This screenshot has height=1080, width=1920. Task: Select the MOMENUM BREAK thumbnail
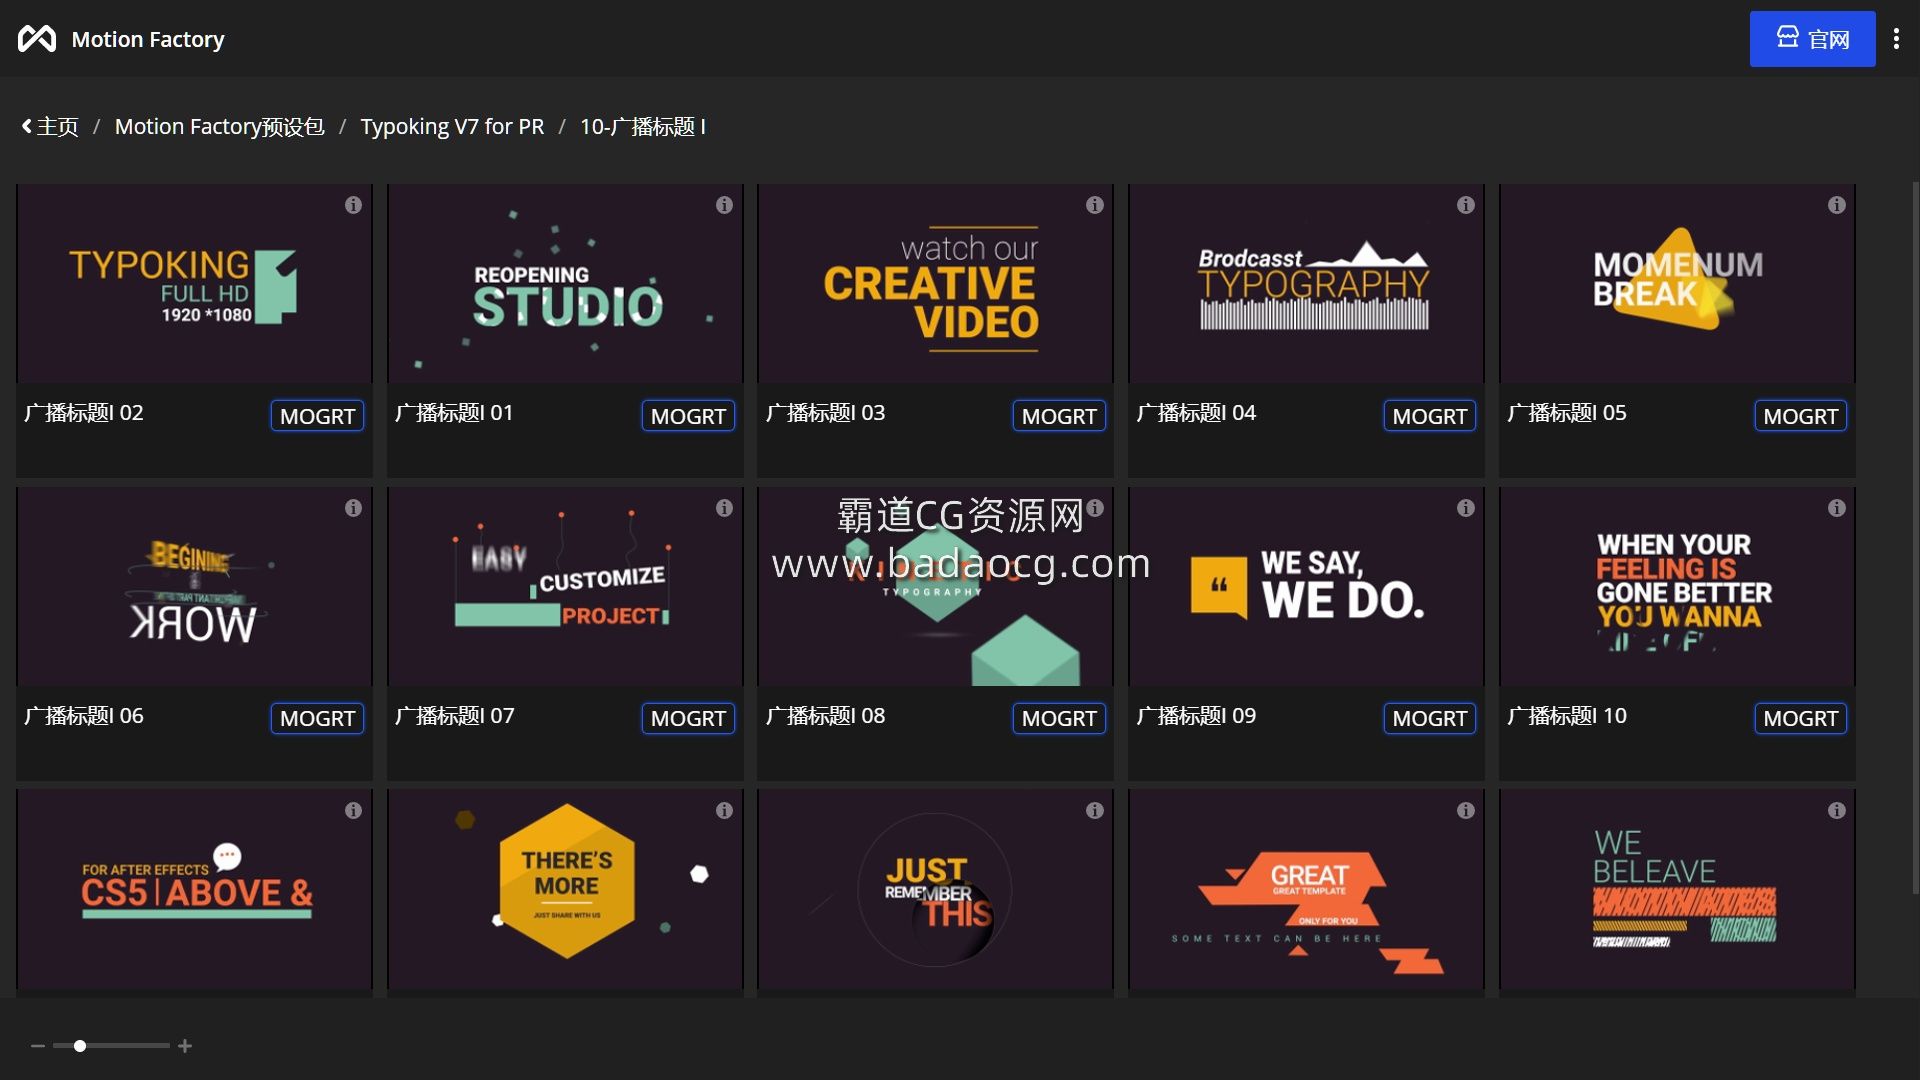[1677, 284]
